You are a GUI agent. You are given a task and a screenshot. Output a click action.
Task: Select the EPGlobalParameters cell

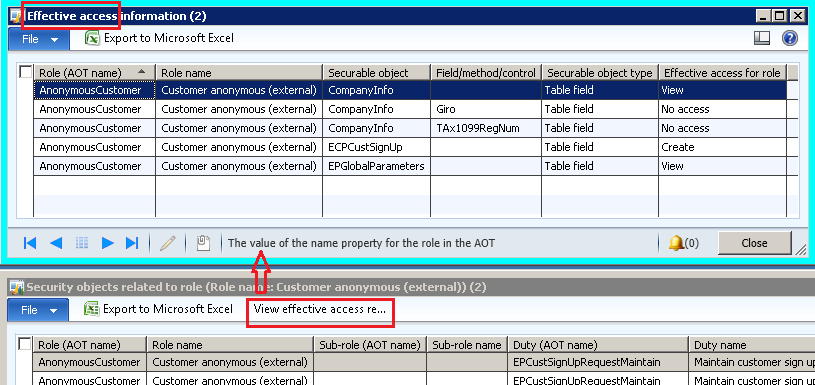click(377, 166)
